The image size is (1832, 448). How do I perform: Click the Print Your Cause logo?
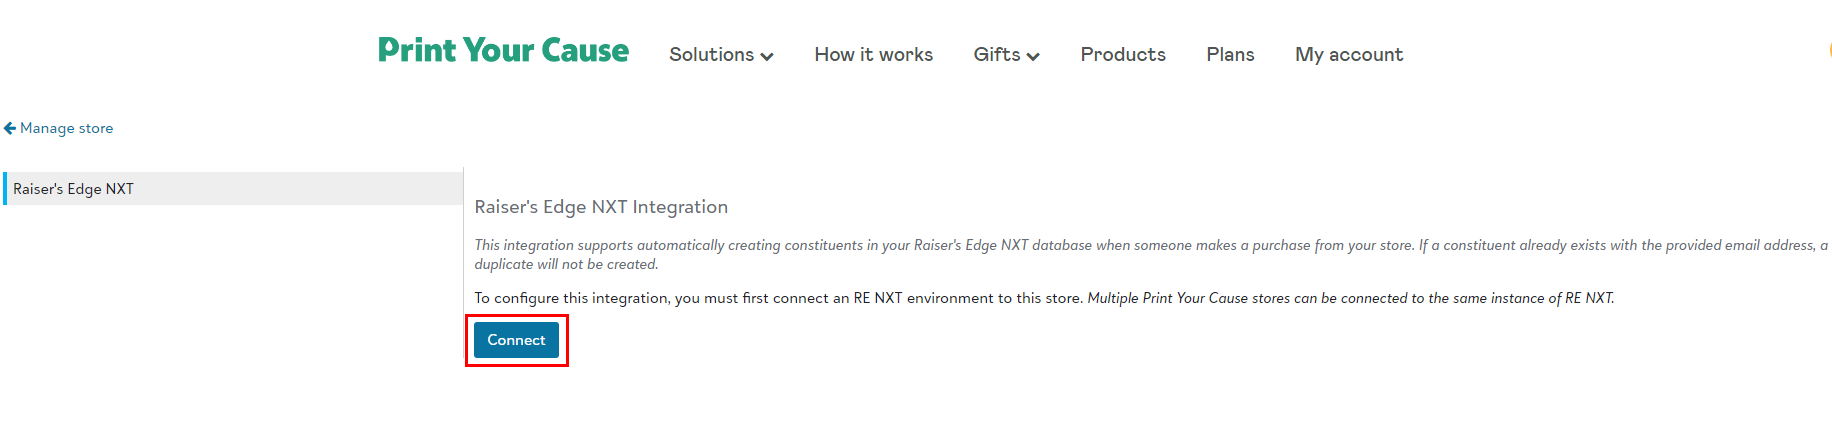click(503, 51)
